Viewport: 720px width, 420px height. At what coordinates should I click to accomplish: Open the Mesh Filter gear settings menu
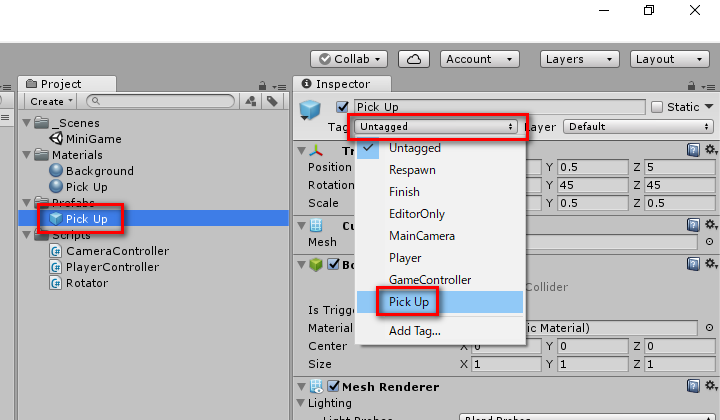coord(711,224)
